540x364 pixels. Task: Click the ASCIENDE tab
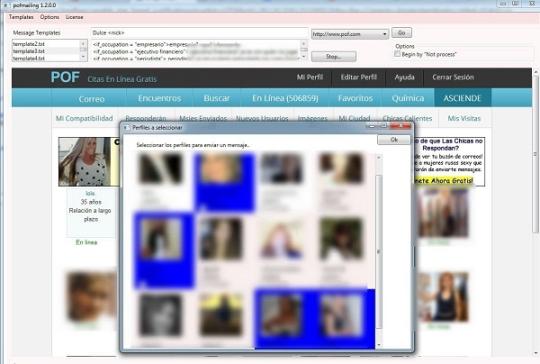tap(462, 98)
